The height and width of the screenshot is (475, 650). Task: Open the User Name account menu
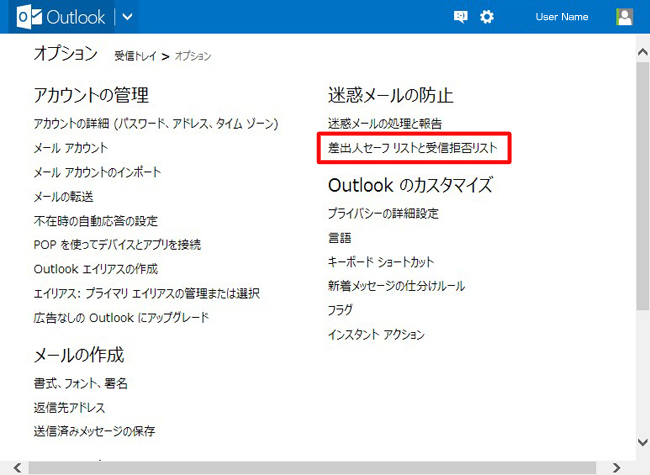coord(563,17)
